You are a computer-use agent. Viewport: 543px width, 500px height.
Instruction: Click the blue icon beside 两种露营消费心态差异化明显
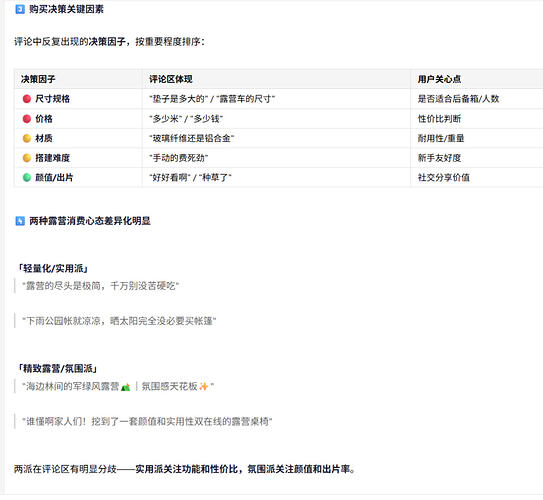20,221
